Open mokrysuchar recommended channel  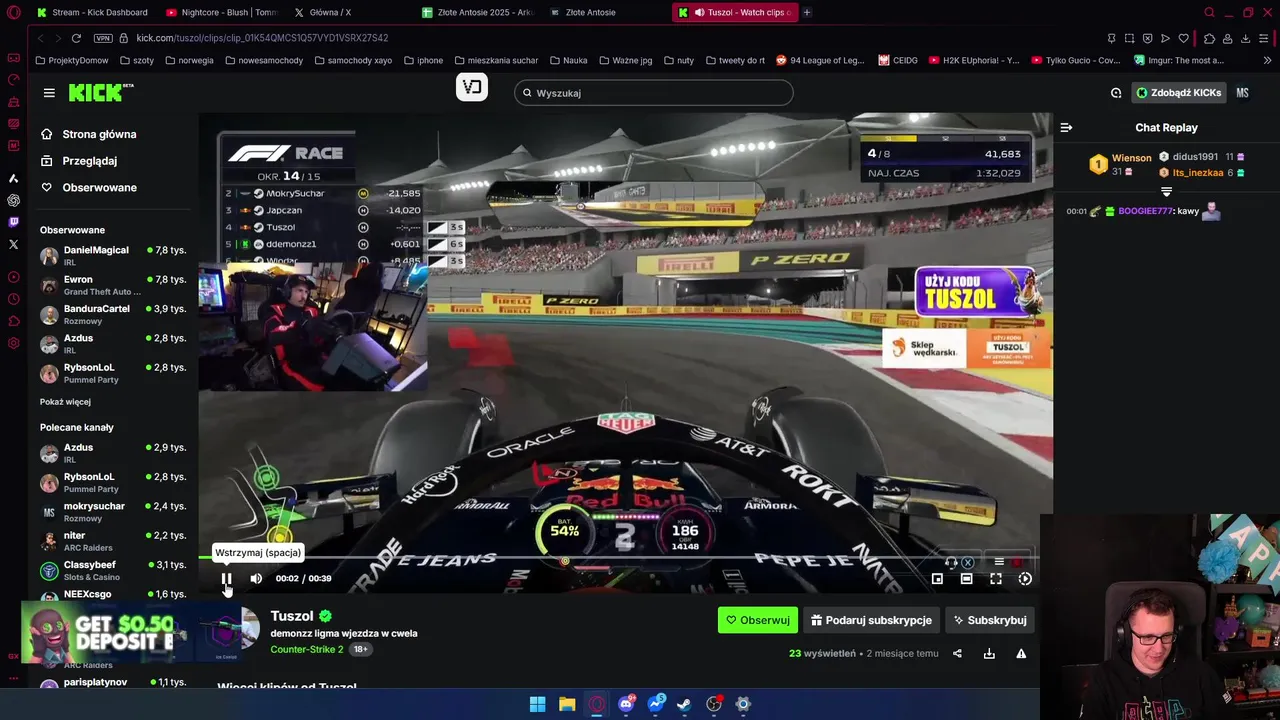(x=112, y=511)
